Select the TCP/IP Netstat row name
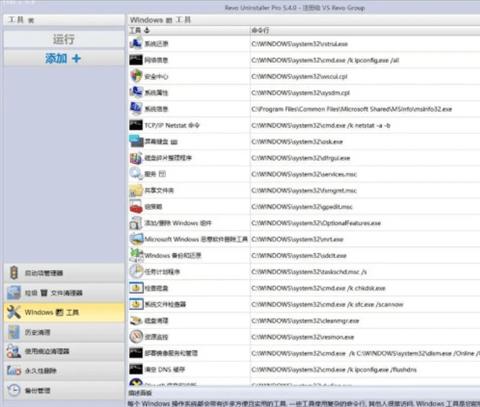This screenshot has height=407, width=480. click(x=172, y=125)
